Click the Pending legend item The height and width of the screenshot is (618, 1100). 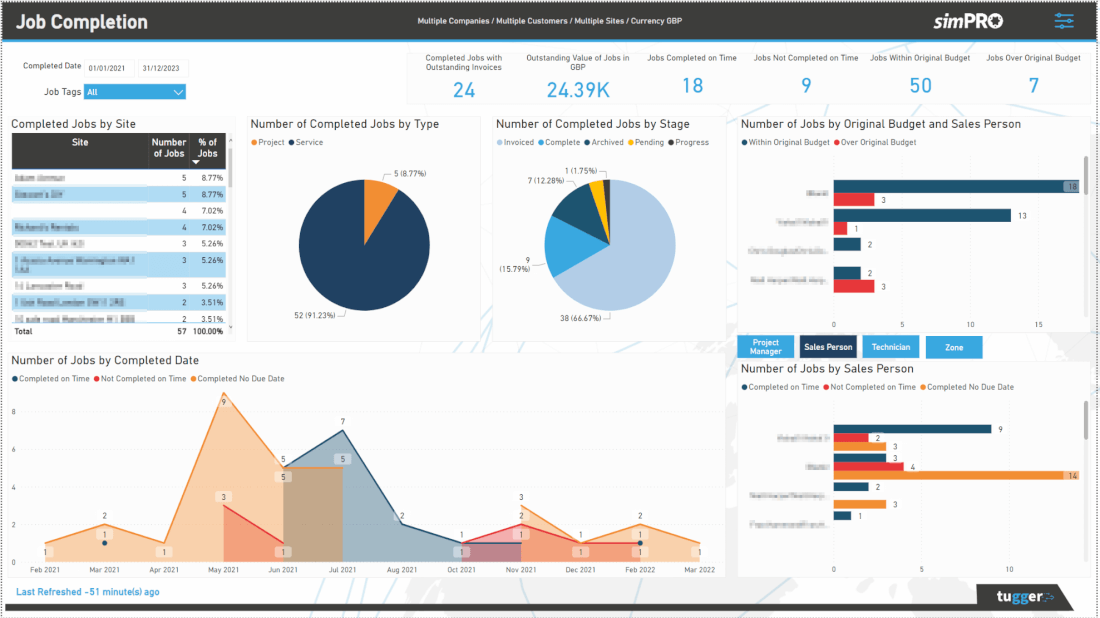click(x=645, y=142)
